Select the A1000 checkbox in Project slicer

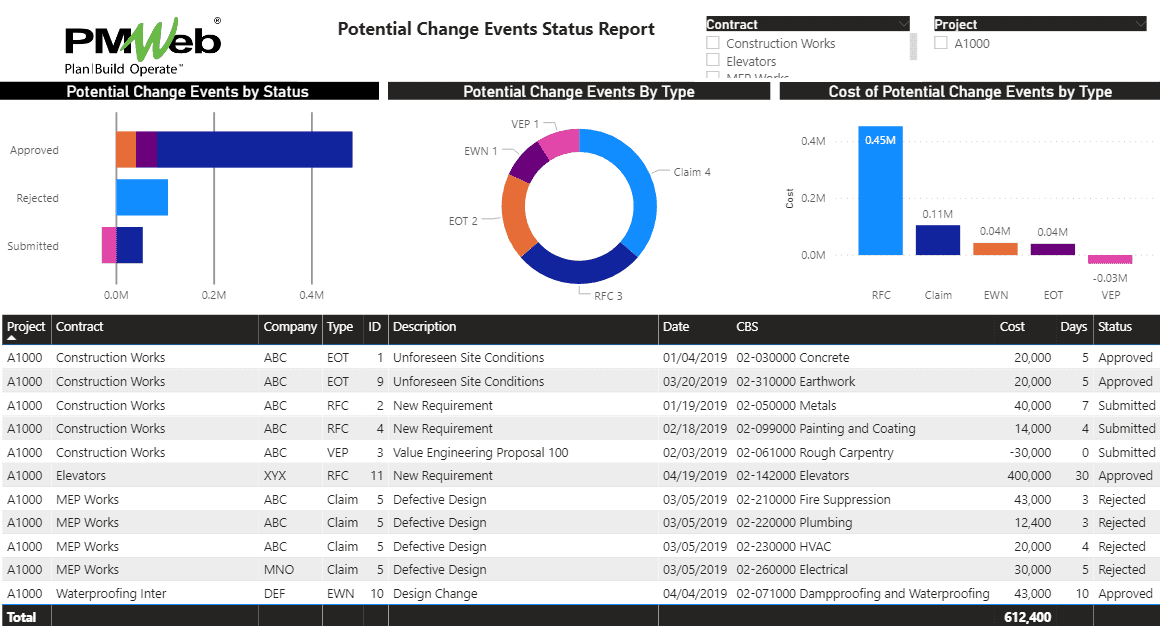pos(940,43)
